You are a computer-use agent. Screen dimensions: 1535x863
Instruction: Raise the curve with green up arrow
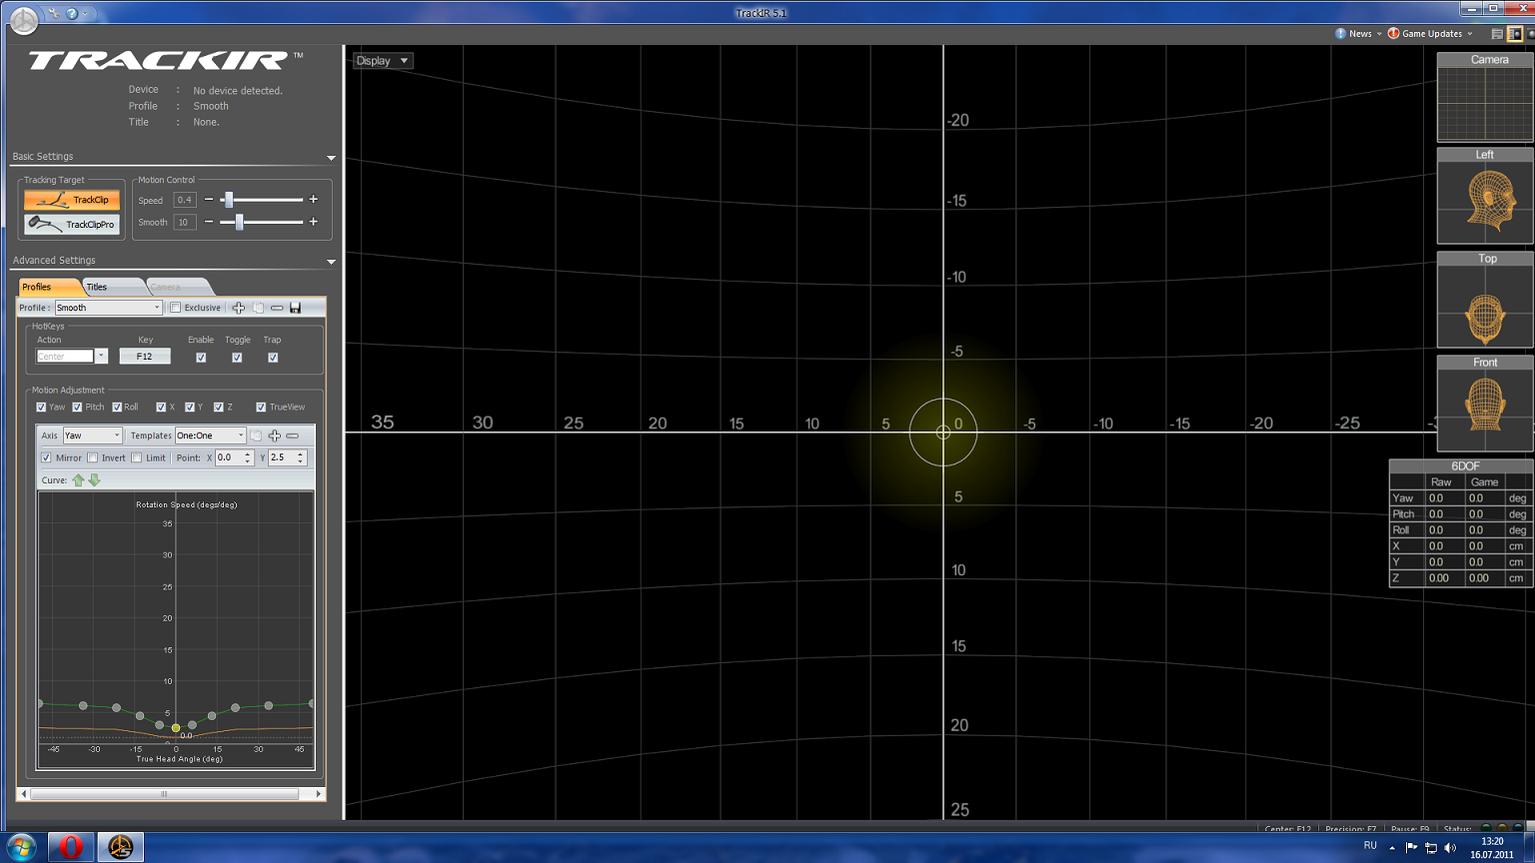click(78, 480)
